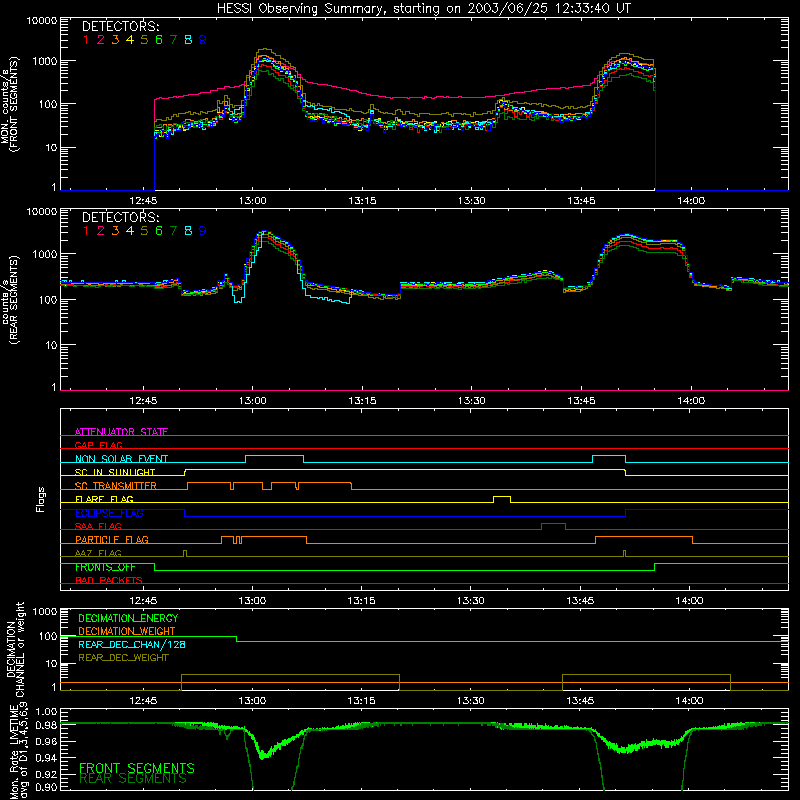
Task: Click the GAP_FLAG label
Action: coord(98,445)
